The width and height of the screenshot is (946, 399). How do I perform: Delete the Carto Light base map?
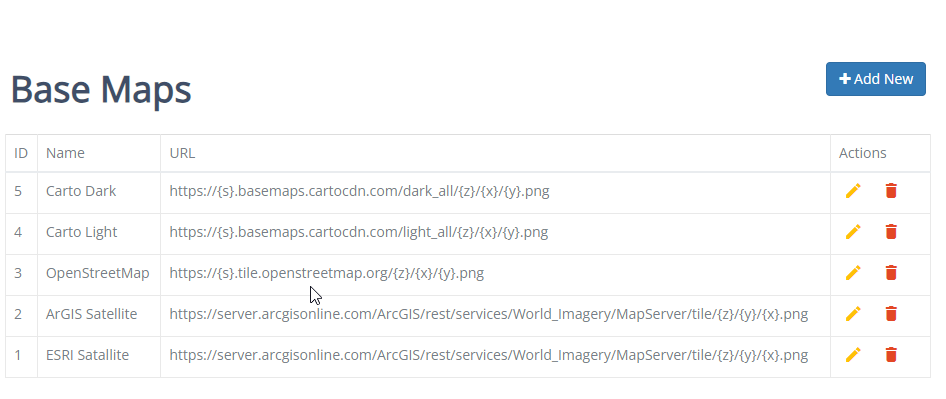tap(890, 232)
